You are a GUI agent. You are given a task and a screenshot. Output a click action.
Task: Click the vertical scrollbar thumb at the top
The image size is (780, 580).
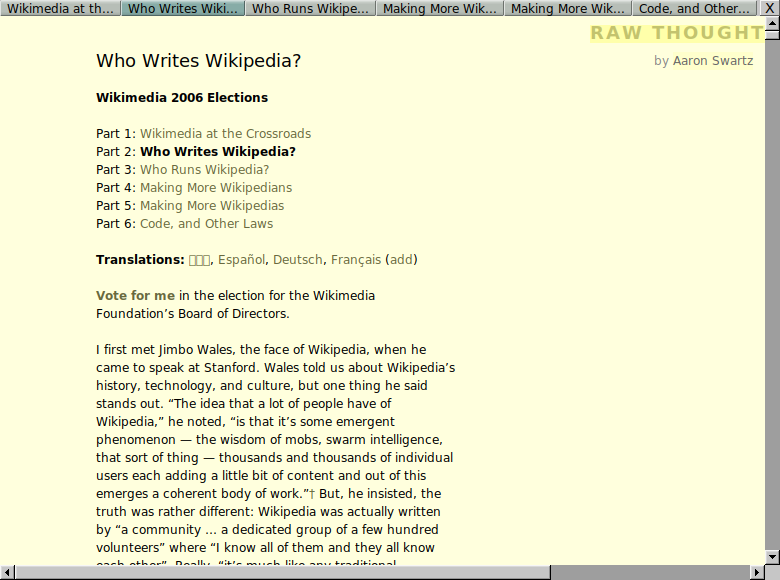tap(772, 34)
